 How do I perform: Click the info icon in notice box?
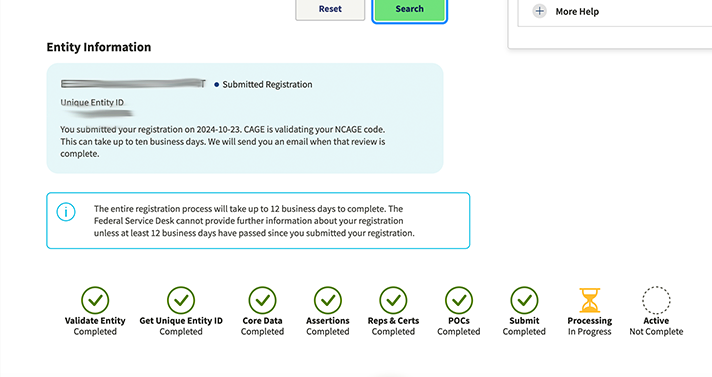coord(66,212)
